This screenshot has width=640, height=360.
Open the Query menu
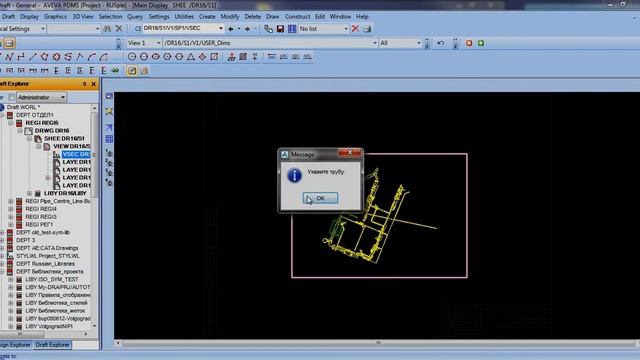point(135,17)
